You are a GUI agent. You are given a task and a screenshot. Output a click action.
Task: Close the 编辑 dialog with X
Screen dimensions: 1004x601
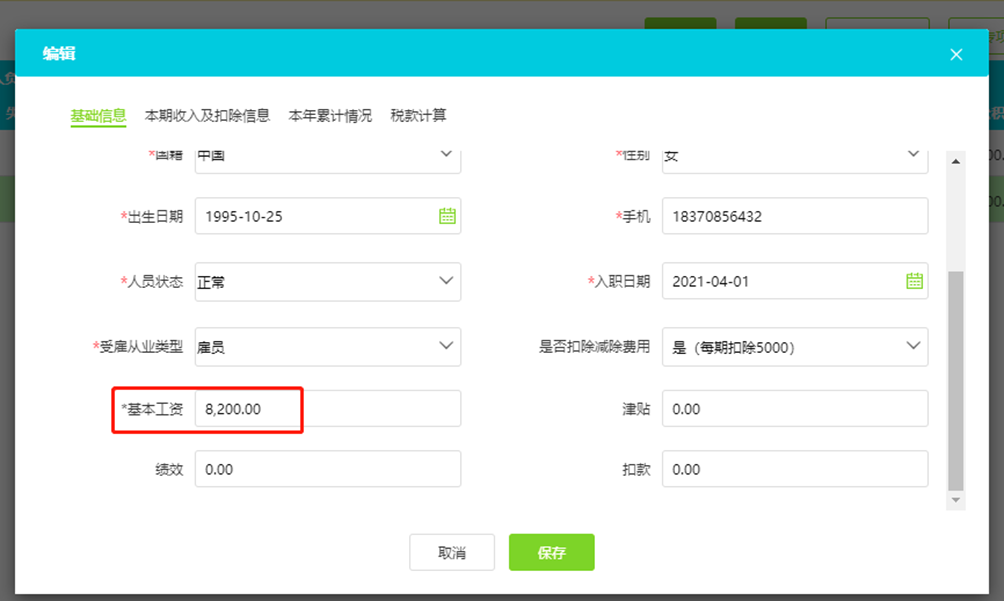tap(956, 54)
